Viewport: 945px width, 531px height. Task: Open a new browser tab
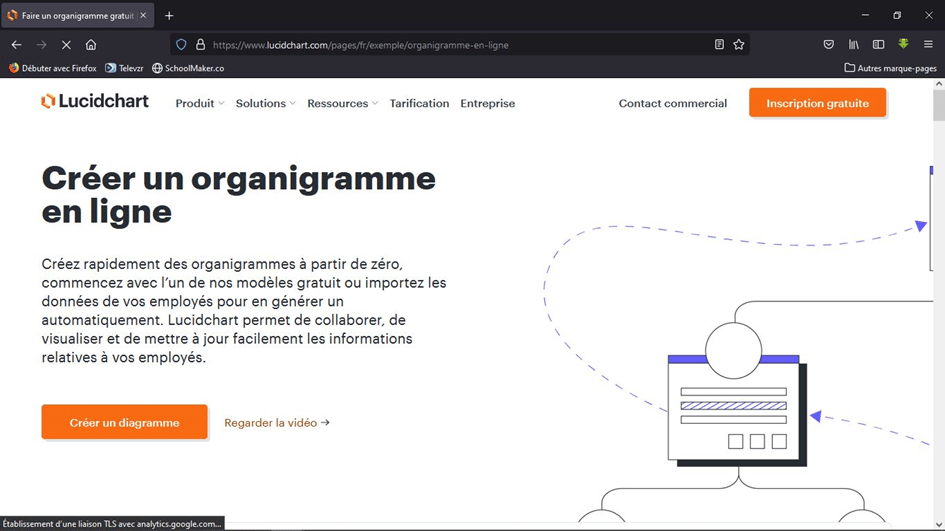click(x=169, y=16)
